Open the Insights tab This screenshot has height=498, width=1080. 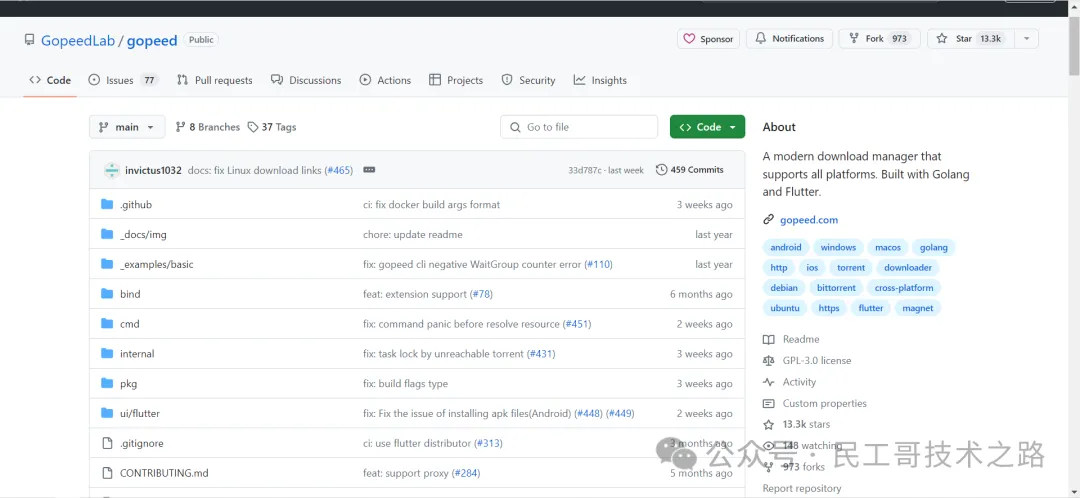600,80
